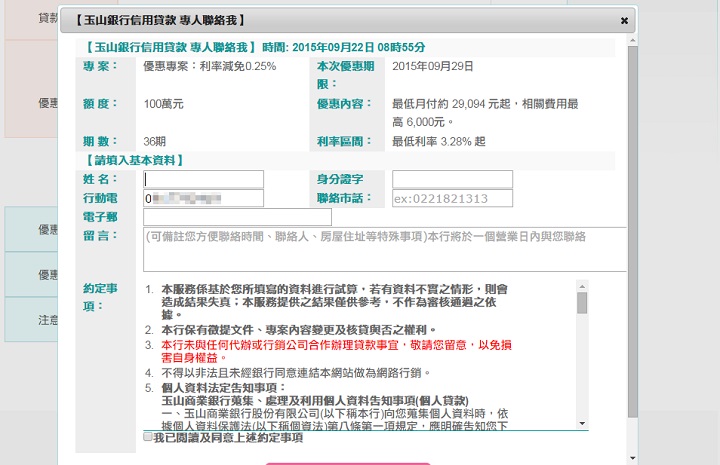The width and height of the screenshot is (720, 465).
Task: Click the 姓名 name input field
Action: pos(203,179)
